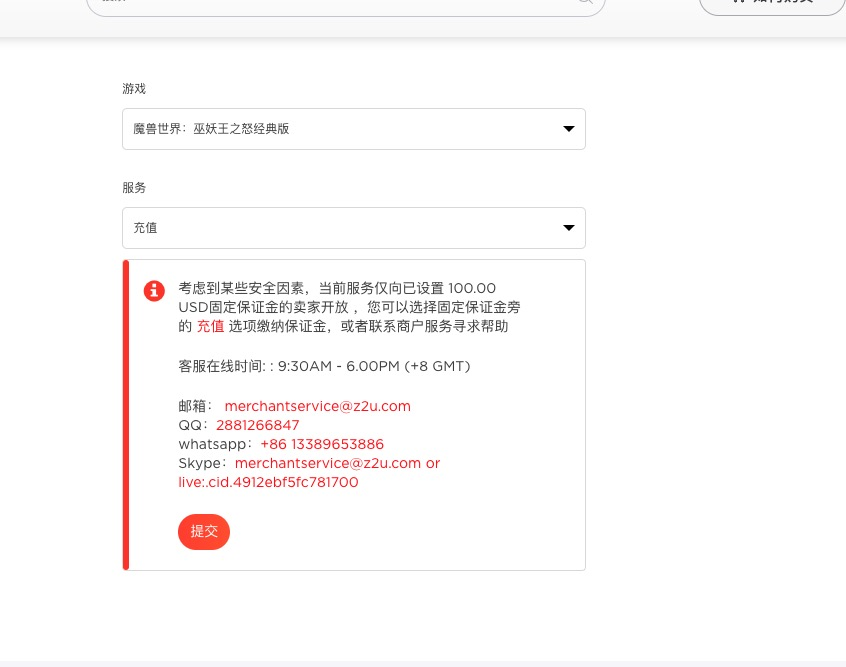Screen dimensions: 846x667
Task: Click the magnifier icon in the search bar
Action: pyautogui.click(x=585, y=2)
